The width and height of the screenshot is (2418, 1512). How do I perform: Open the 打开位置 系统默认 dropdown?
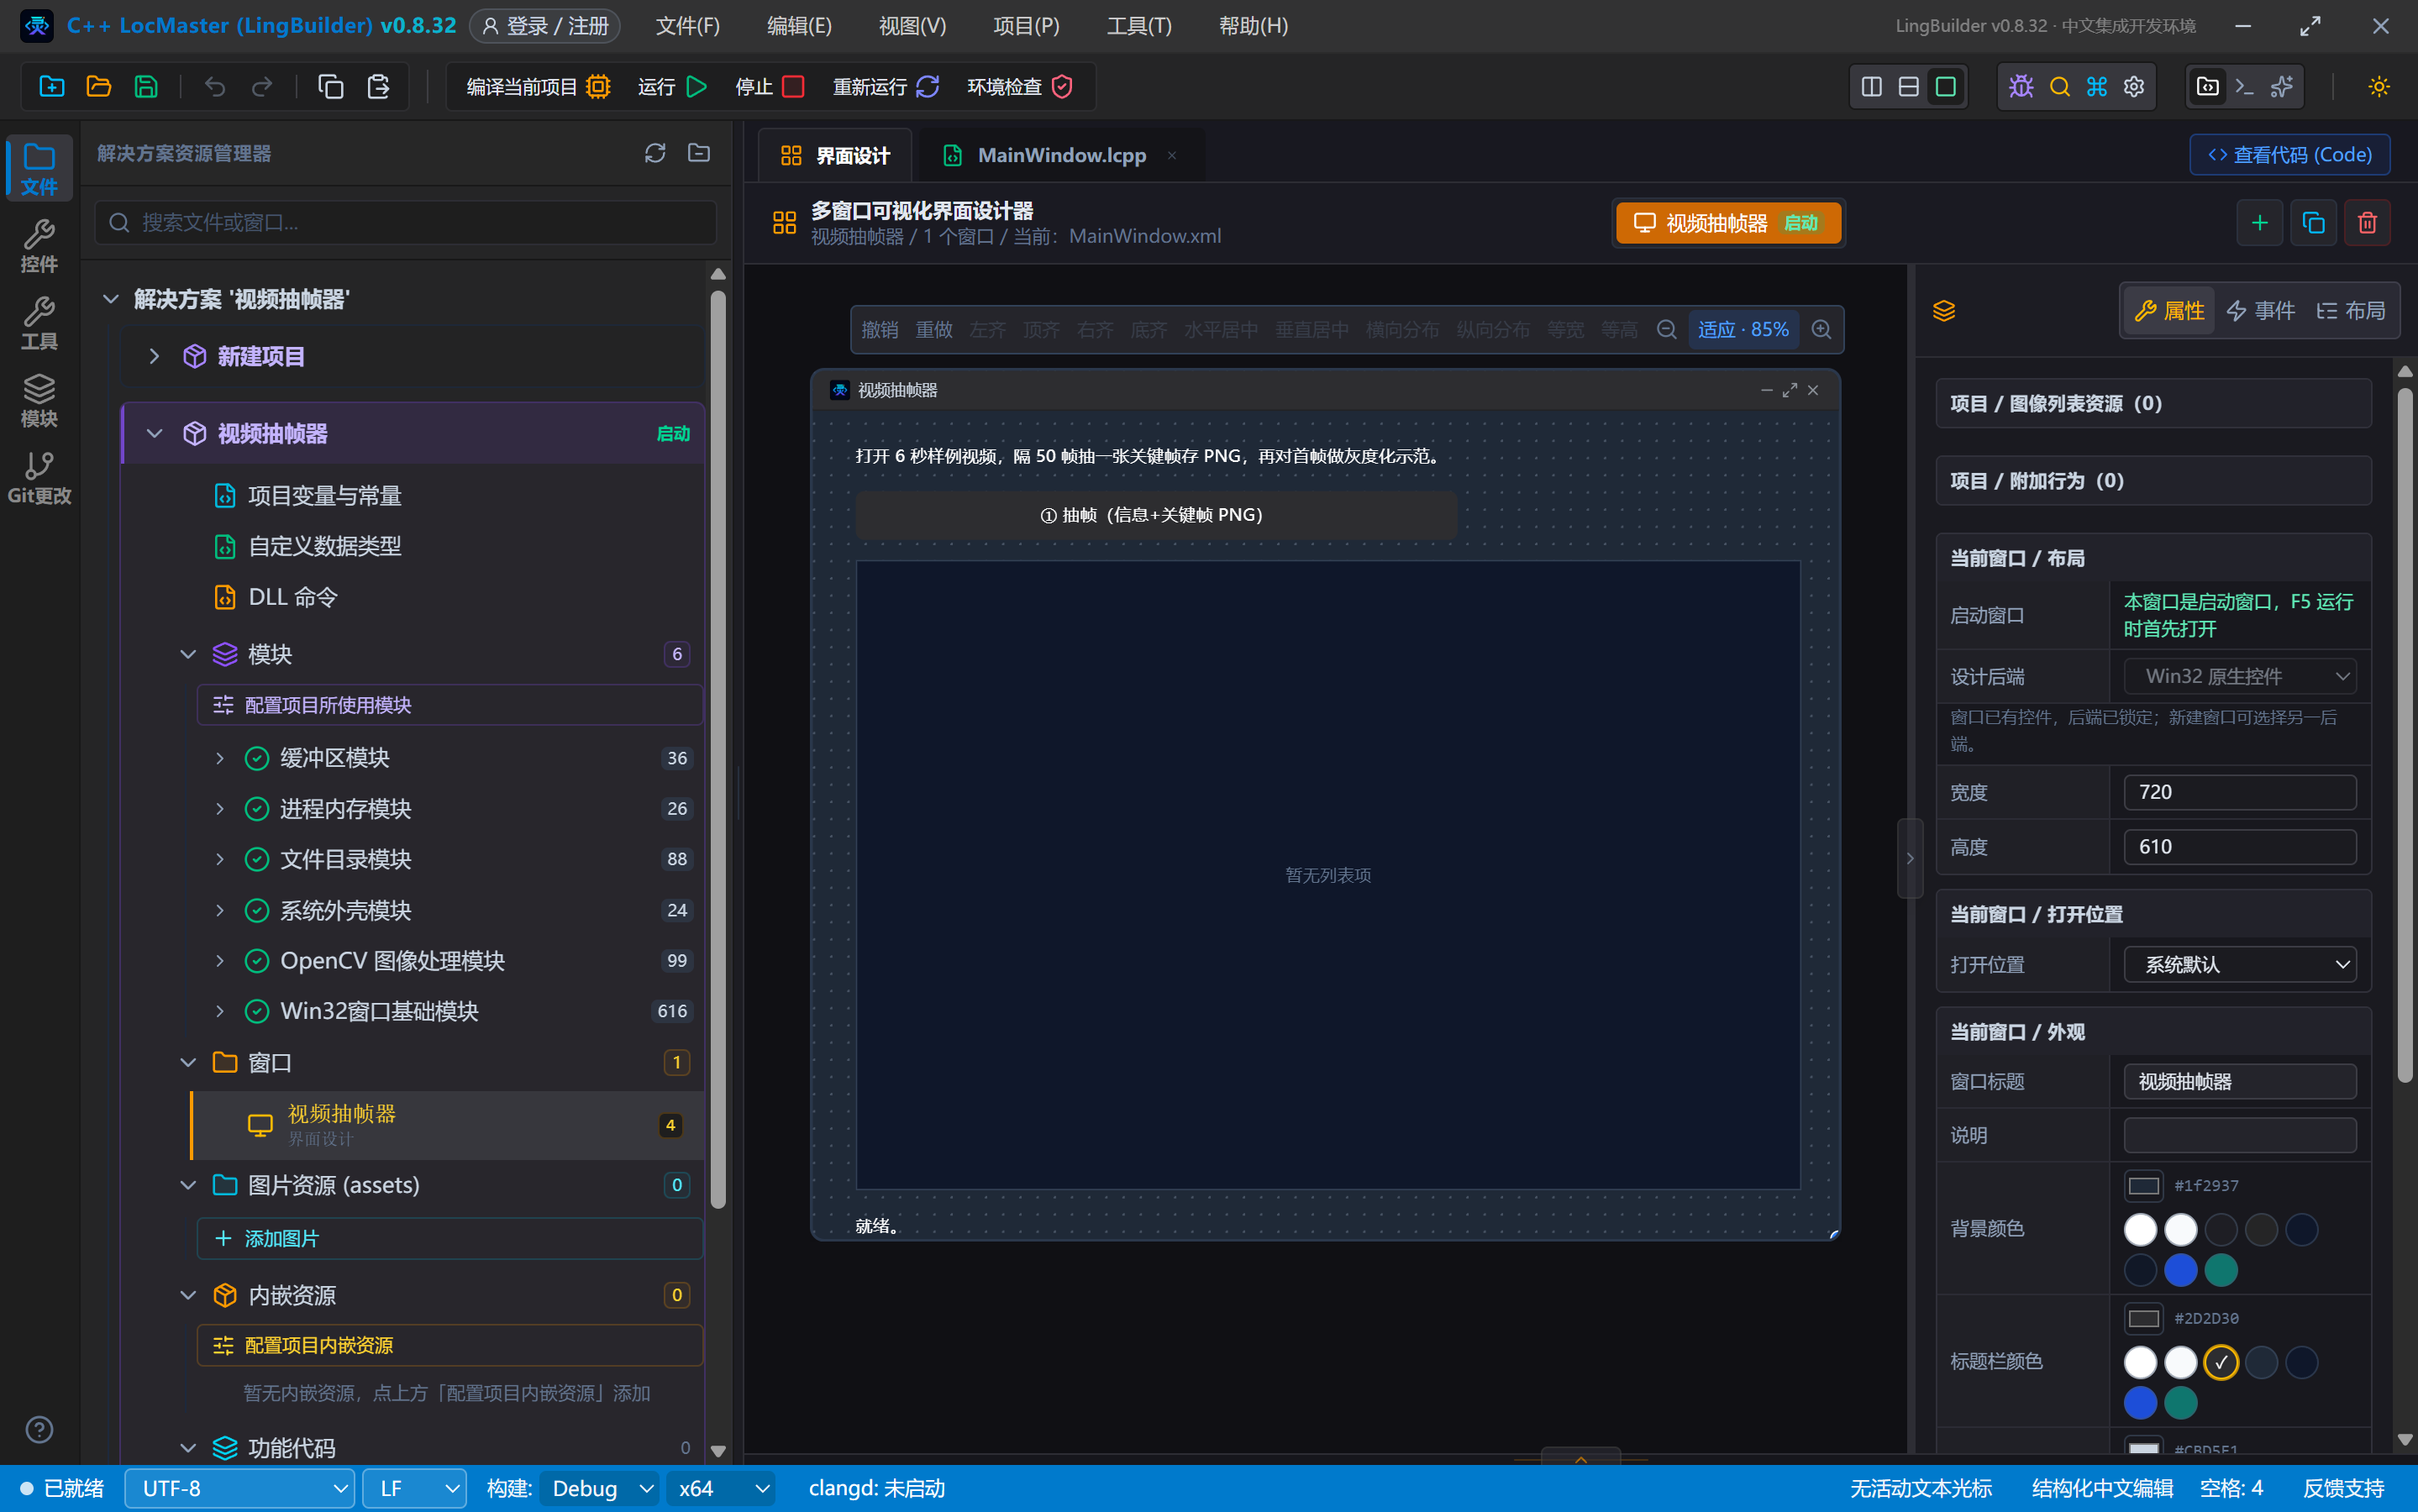(2240, 964)
